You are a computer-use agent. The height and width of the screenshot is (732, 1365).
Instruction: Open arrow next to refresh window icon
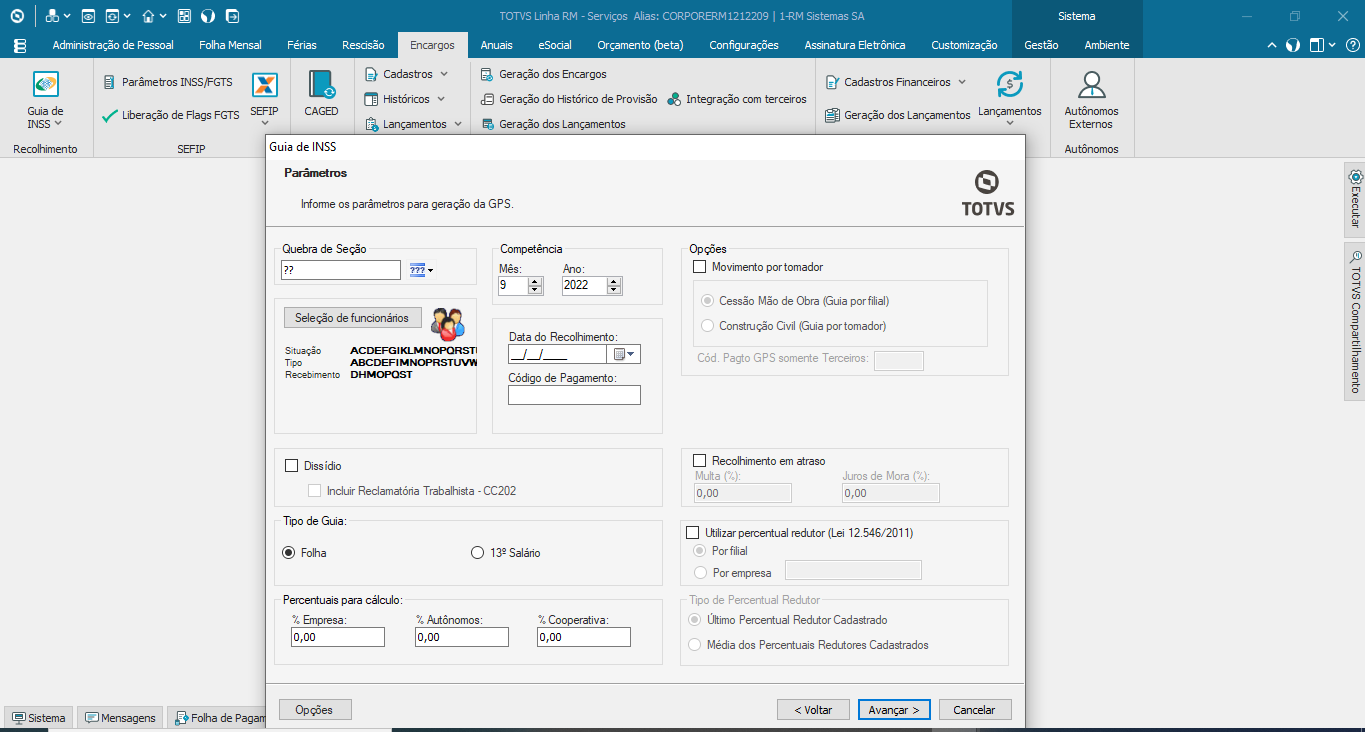pyautogui.click(x=127, y=16)
